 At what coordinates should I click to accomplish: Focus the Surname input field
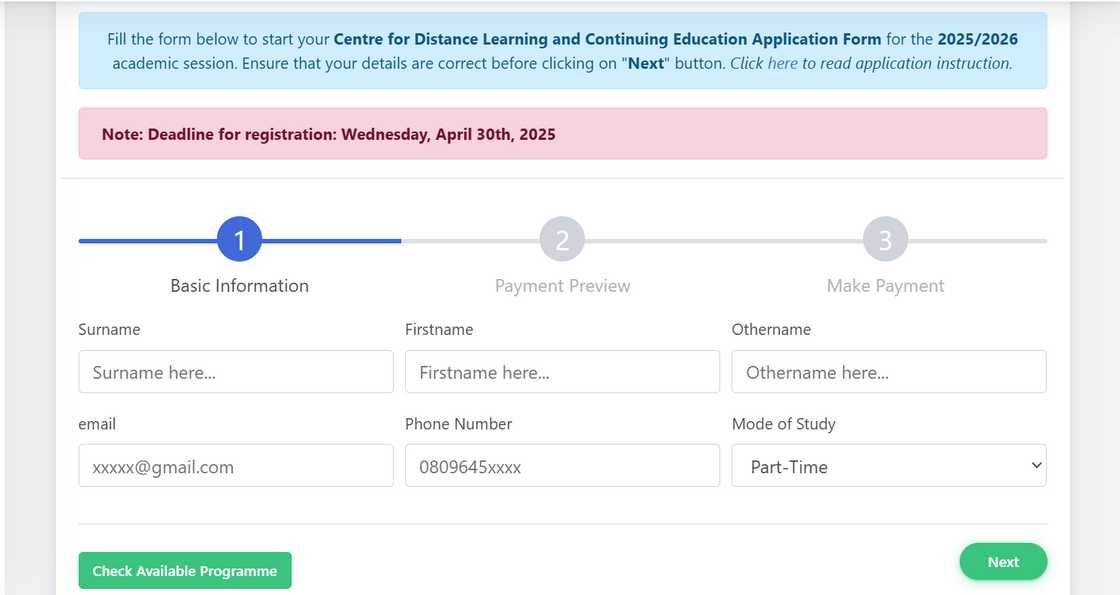pos(236,372)
